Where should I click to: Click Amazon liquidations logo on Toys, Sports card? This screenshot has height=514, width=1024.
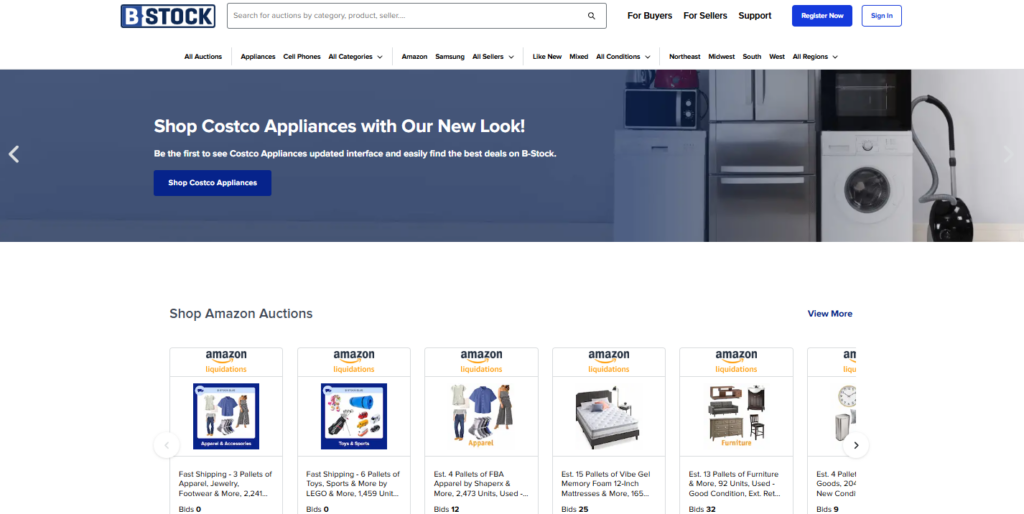click(354, 361)
